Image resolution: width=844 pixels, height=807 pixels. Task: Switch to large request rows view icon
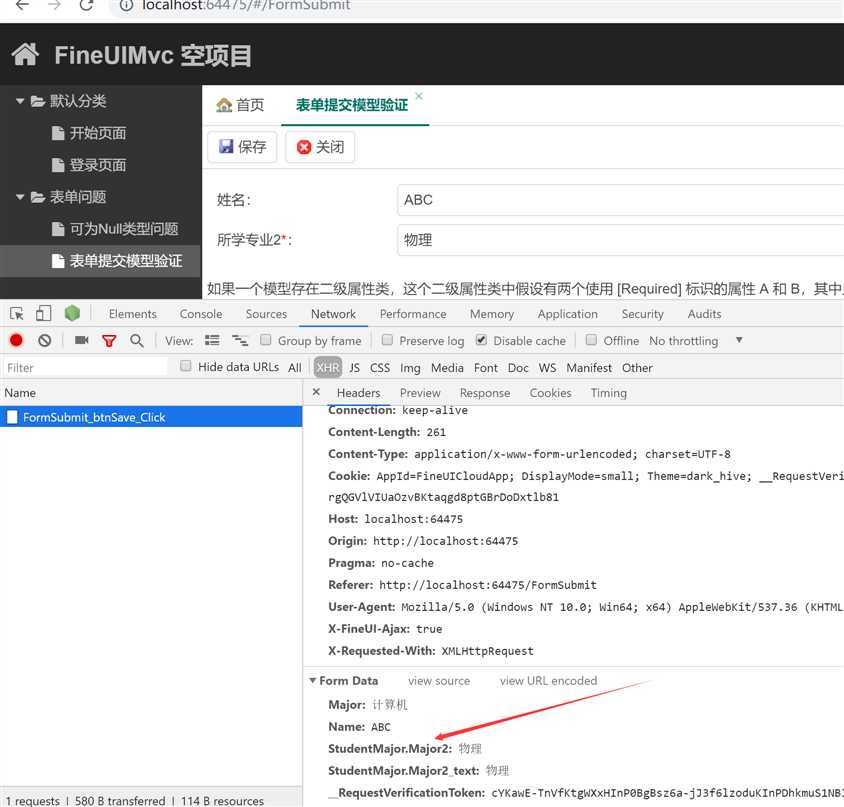click(212, 340)
